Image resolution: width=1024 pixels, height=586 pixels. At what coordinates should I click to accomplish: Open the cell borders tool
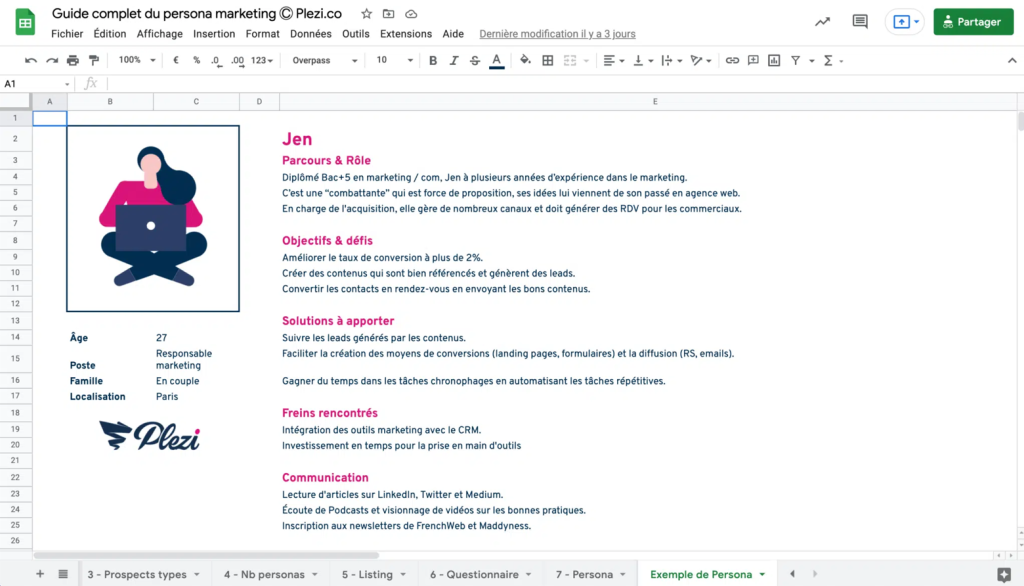click(548, 60)
